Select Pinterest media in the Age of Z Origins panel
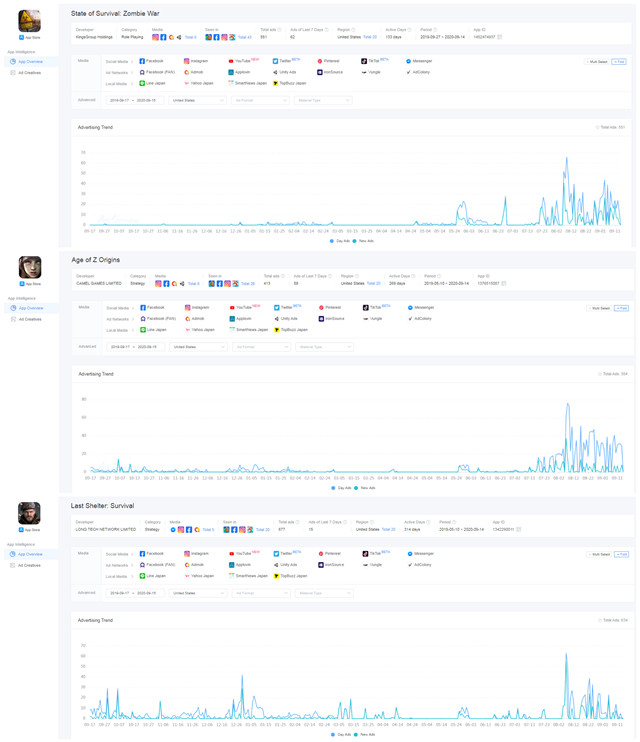 tap(331, 307)
